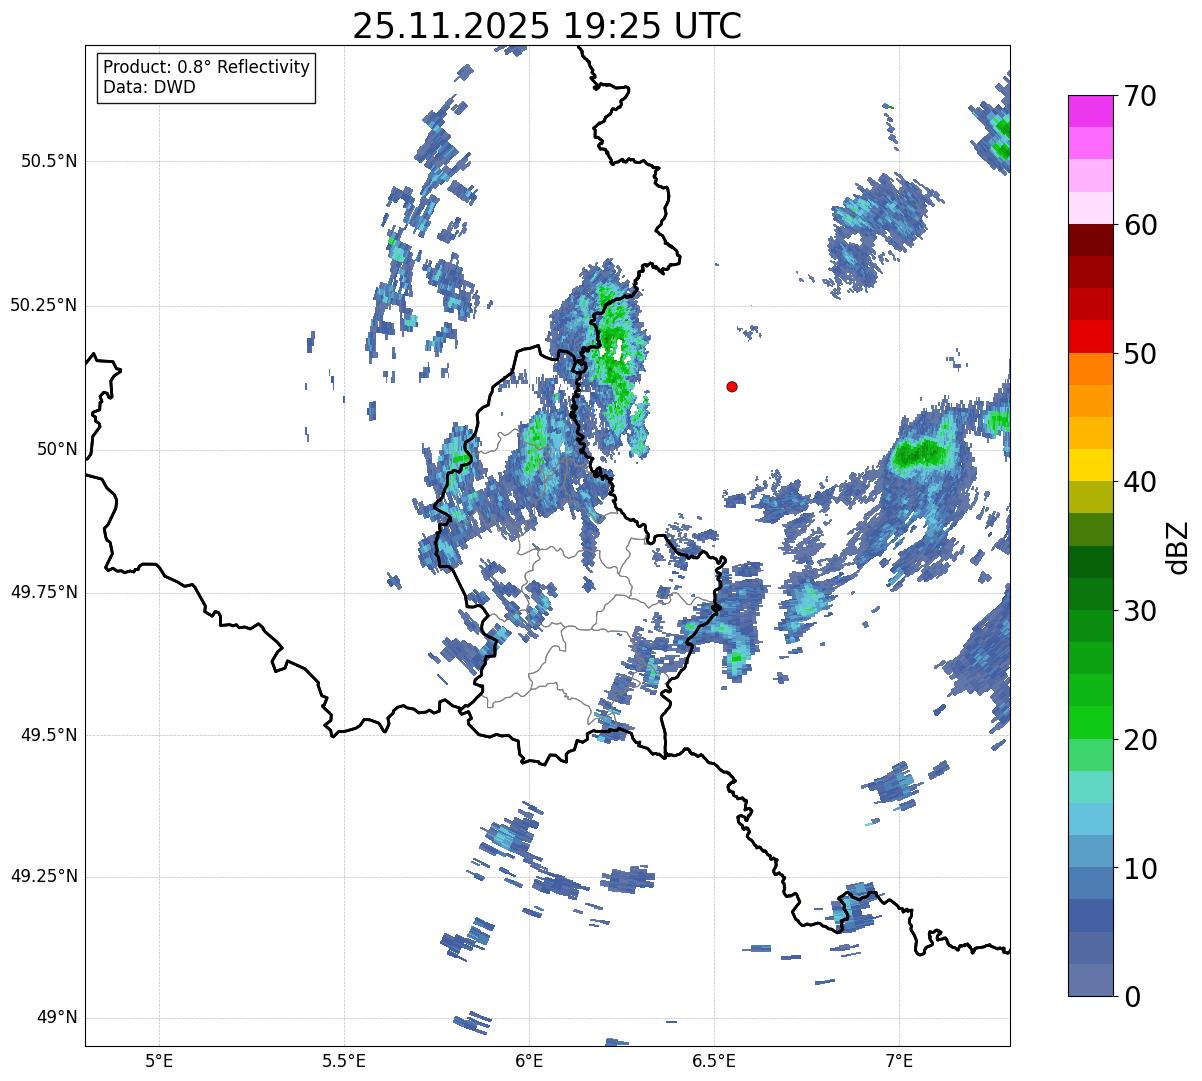Click the magenta top colorbar segment
Viewport: 1202px width, 1081px height.
click(1091, 111)
